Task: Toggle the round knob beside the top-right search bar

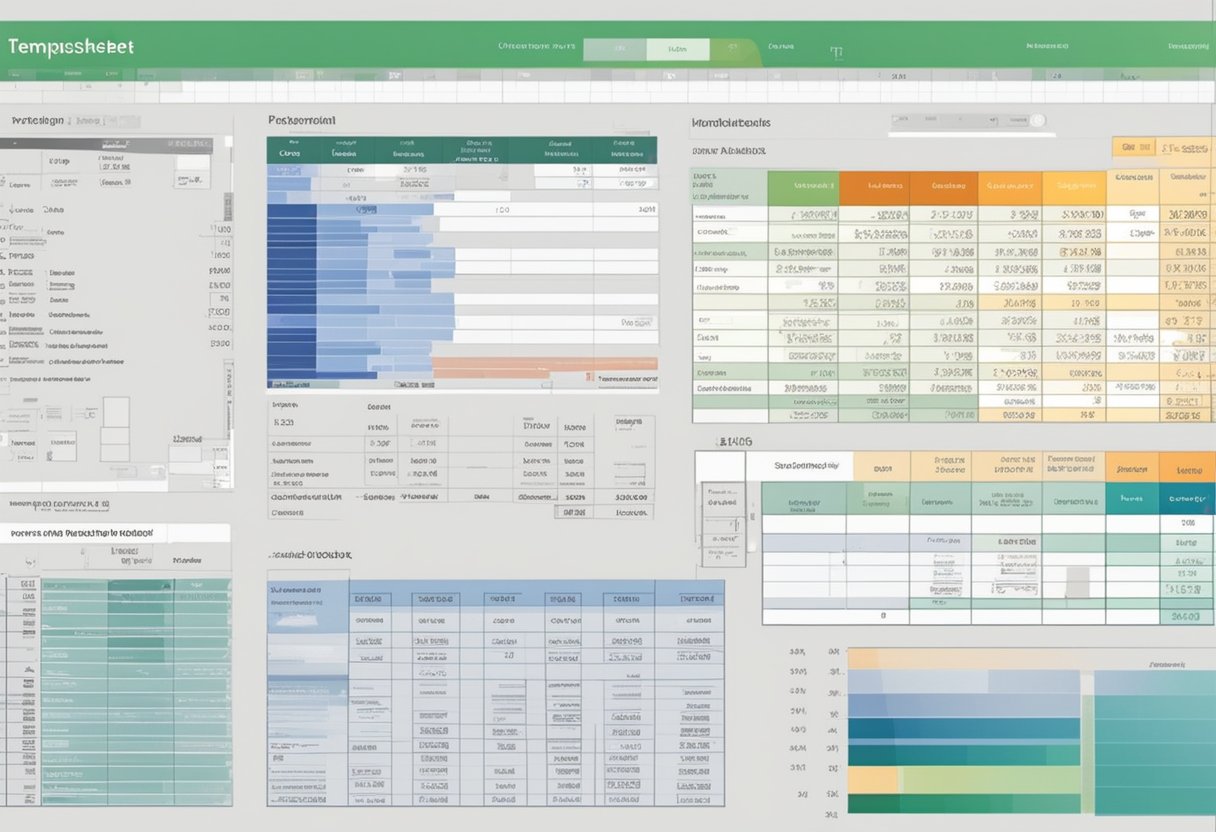Action: (1037, 121)
